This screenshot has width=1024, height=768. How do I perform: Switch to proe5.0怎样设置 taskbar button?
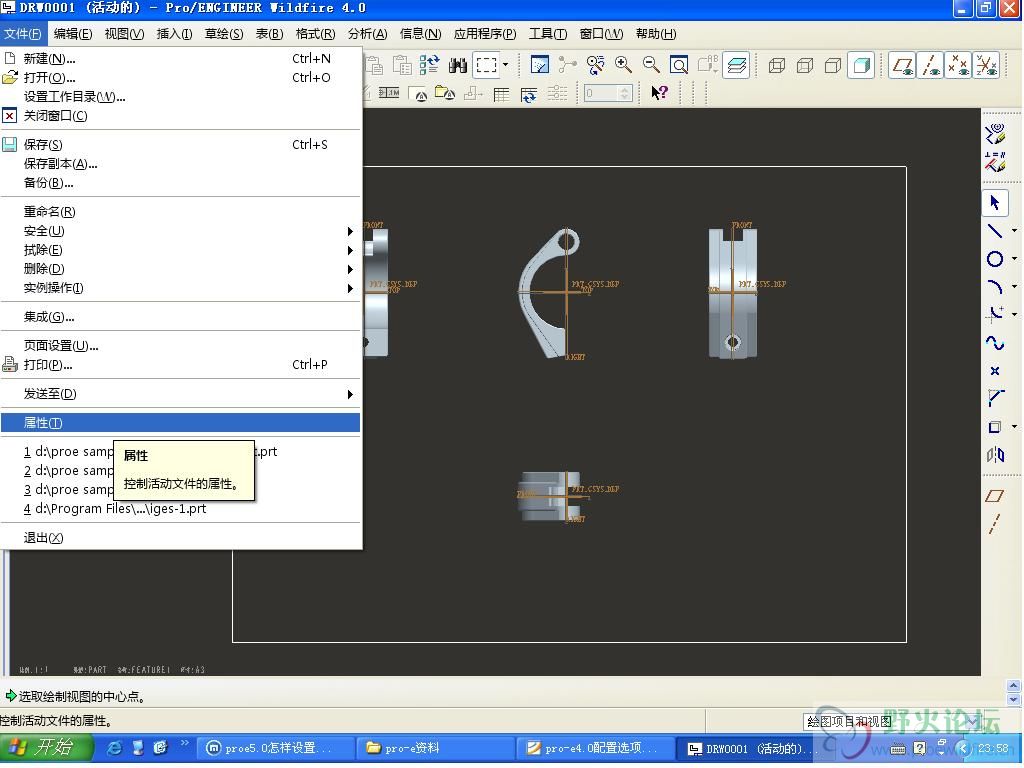278,748
